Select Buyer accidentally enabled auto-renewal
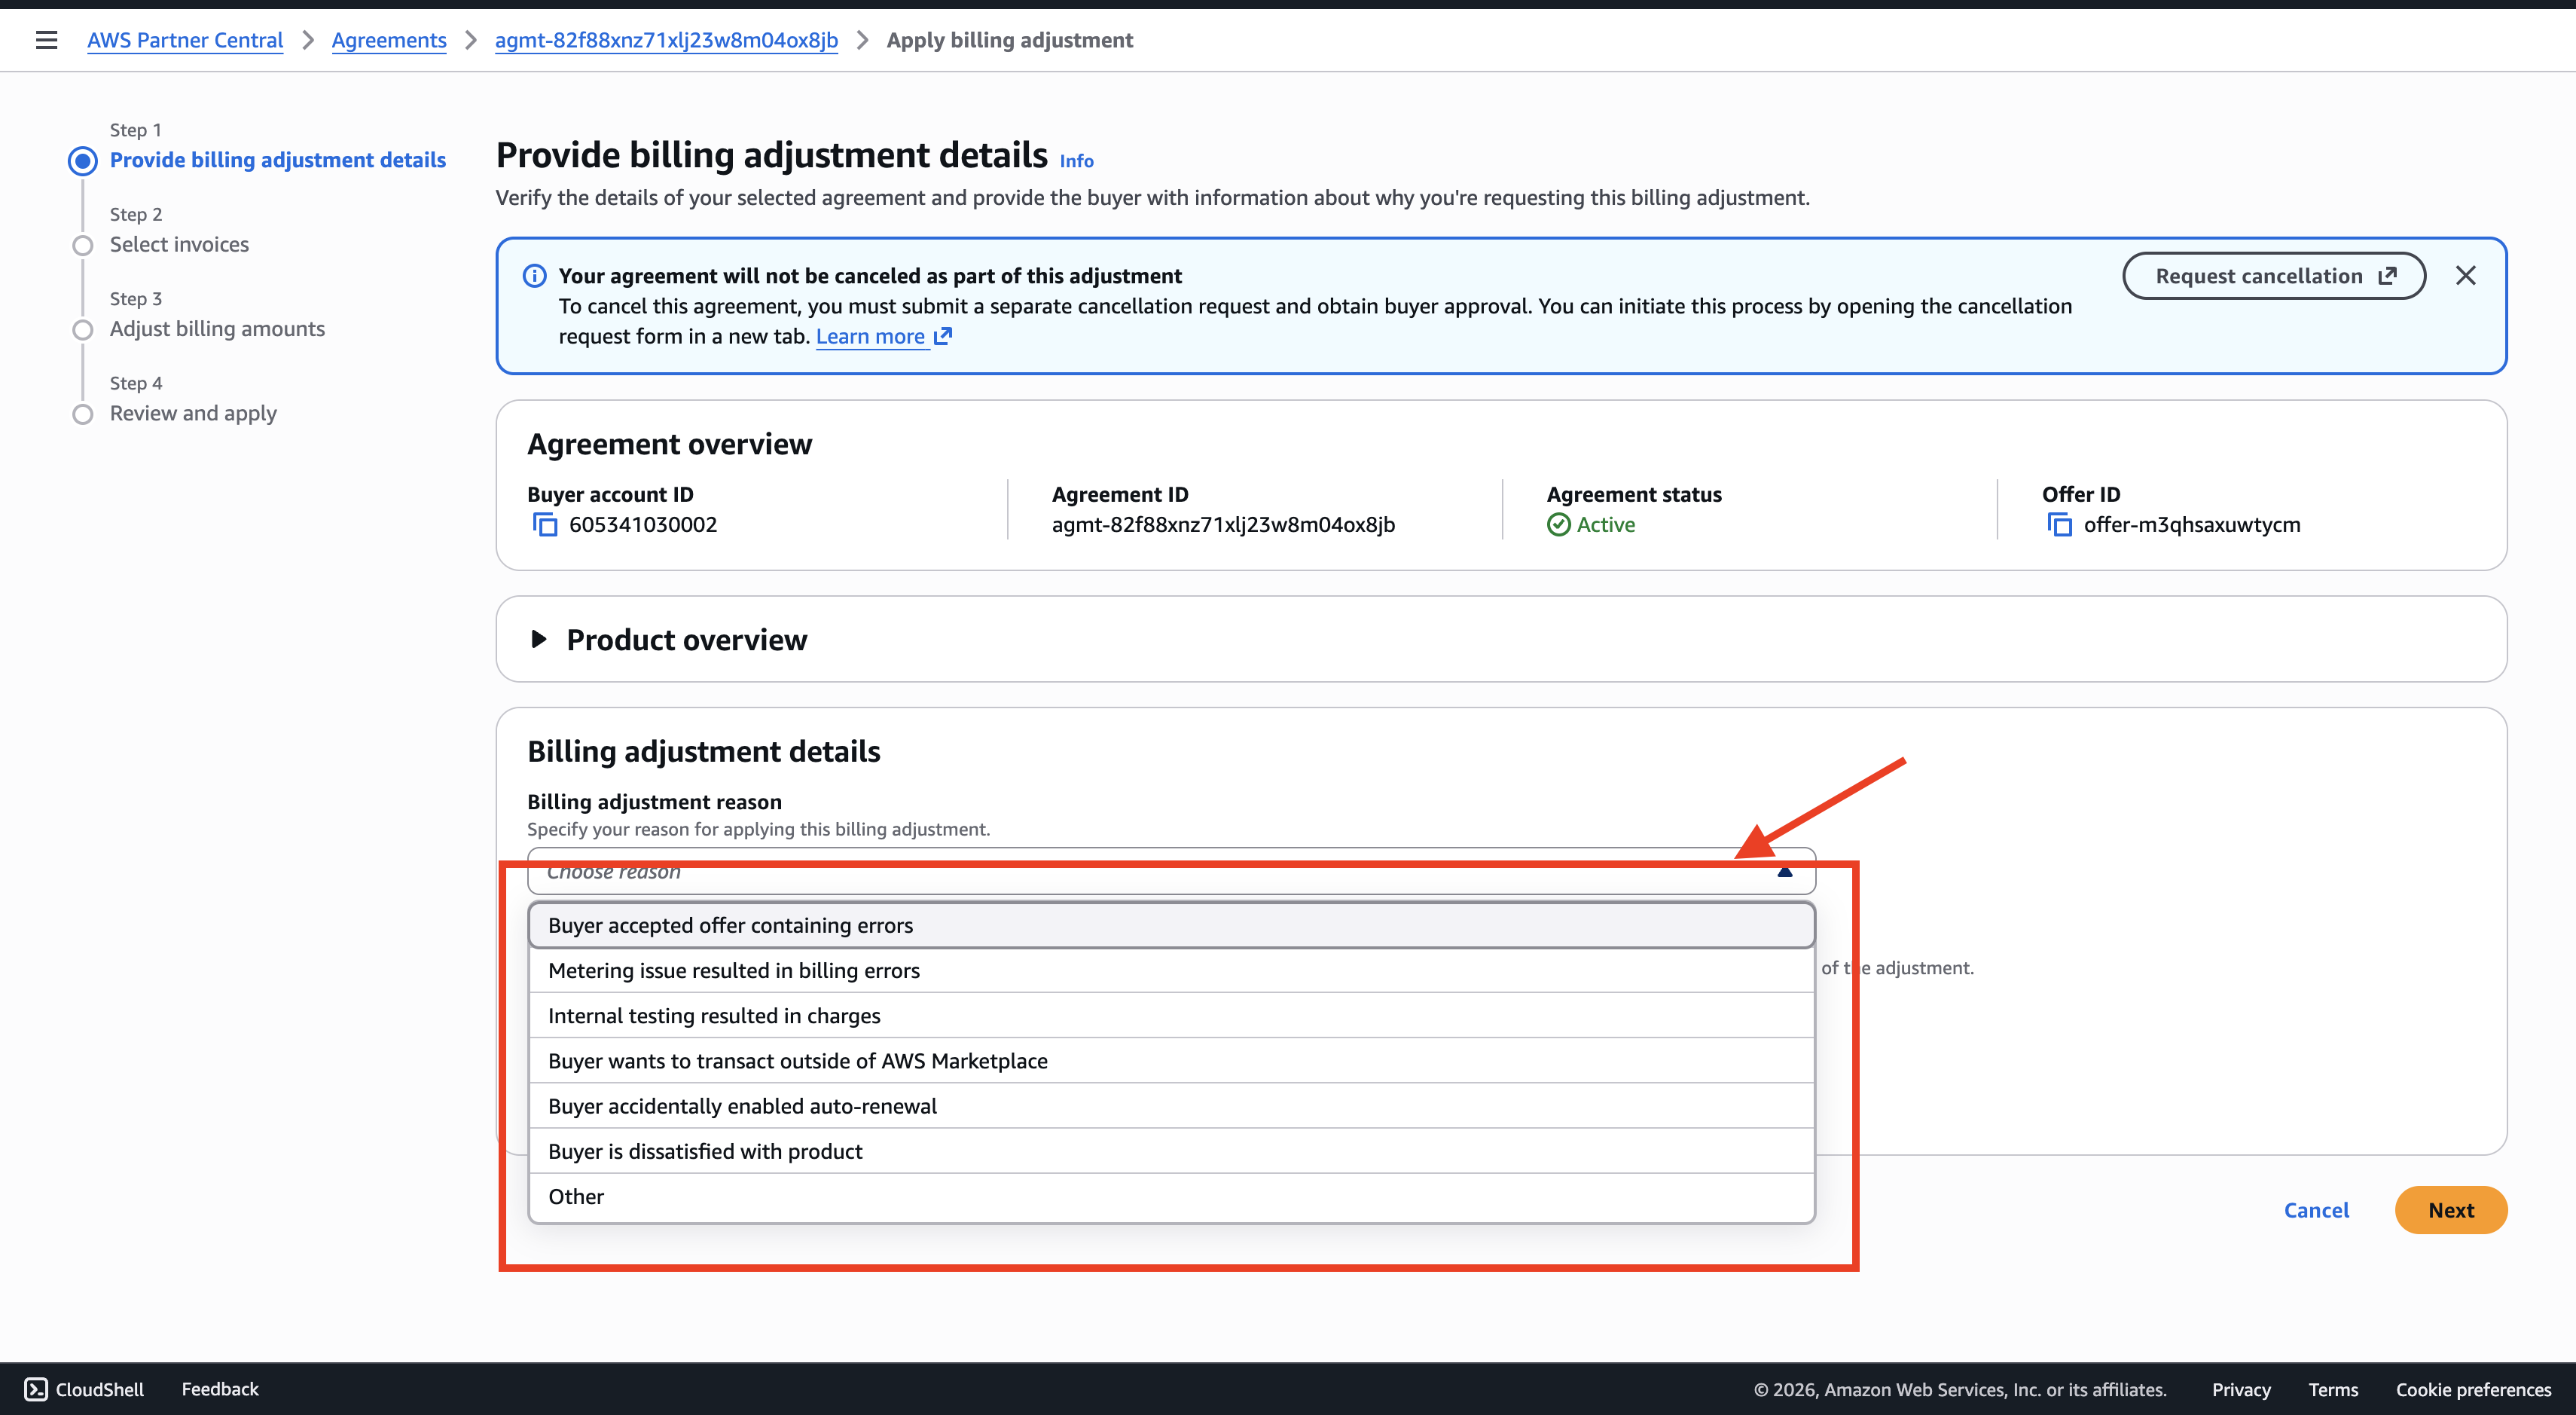 (1171, 1106)
